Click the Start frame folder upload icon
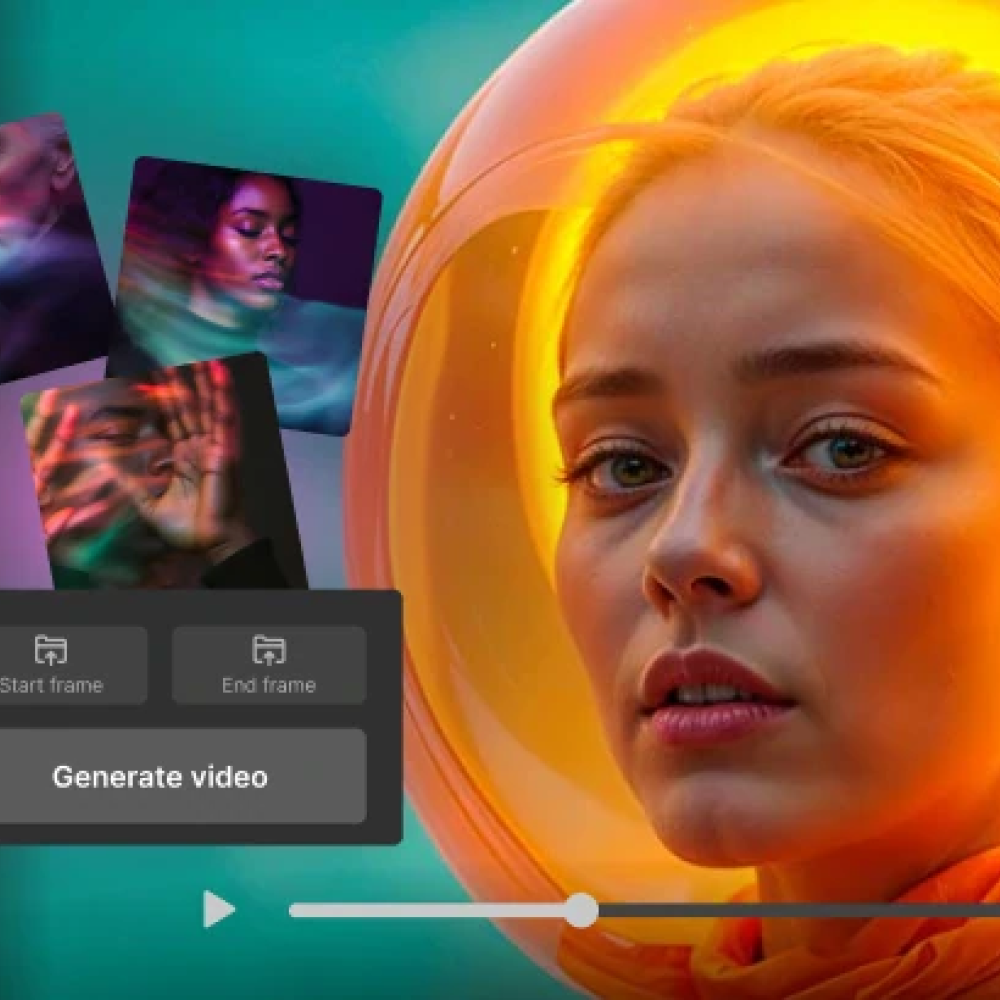The width and height of the screenshot is (1000, 1000). [51, 650]
